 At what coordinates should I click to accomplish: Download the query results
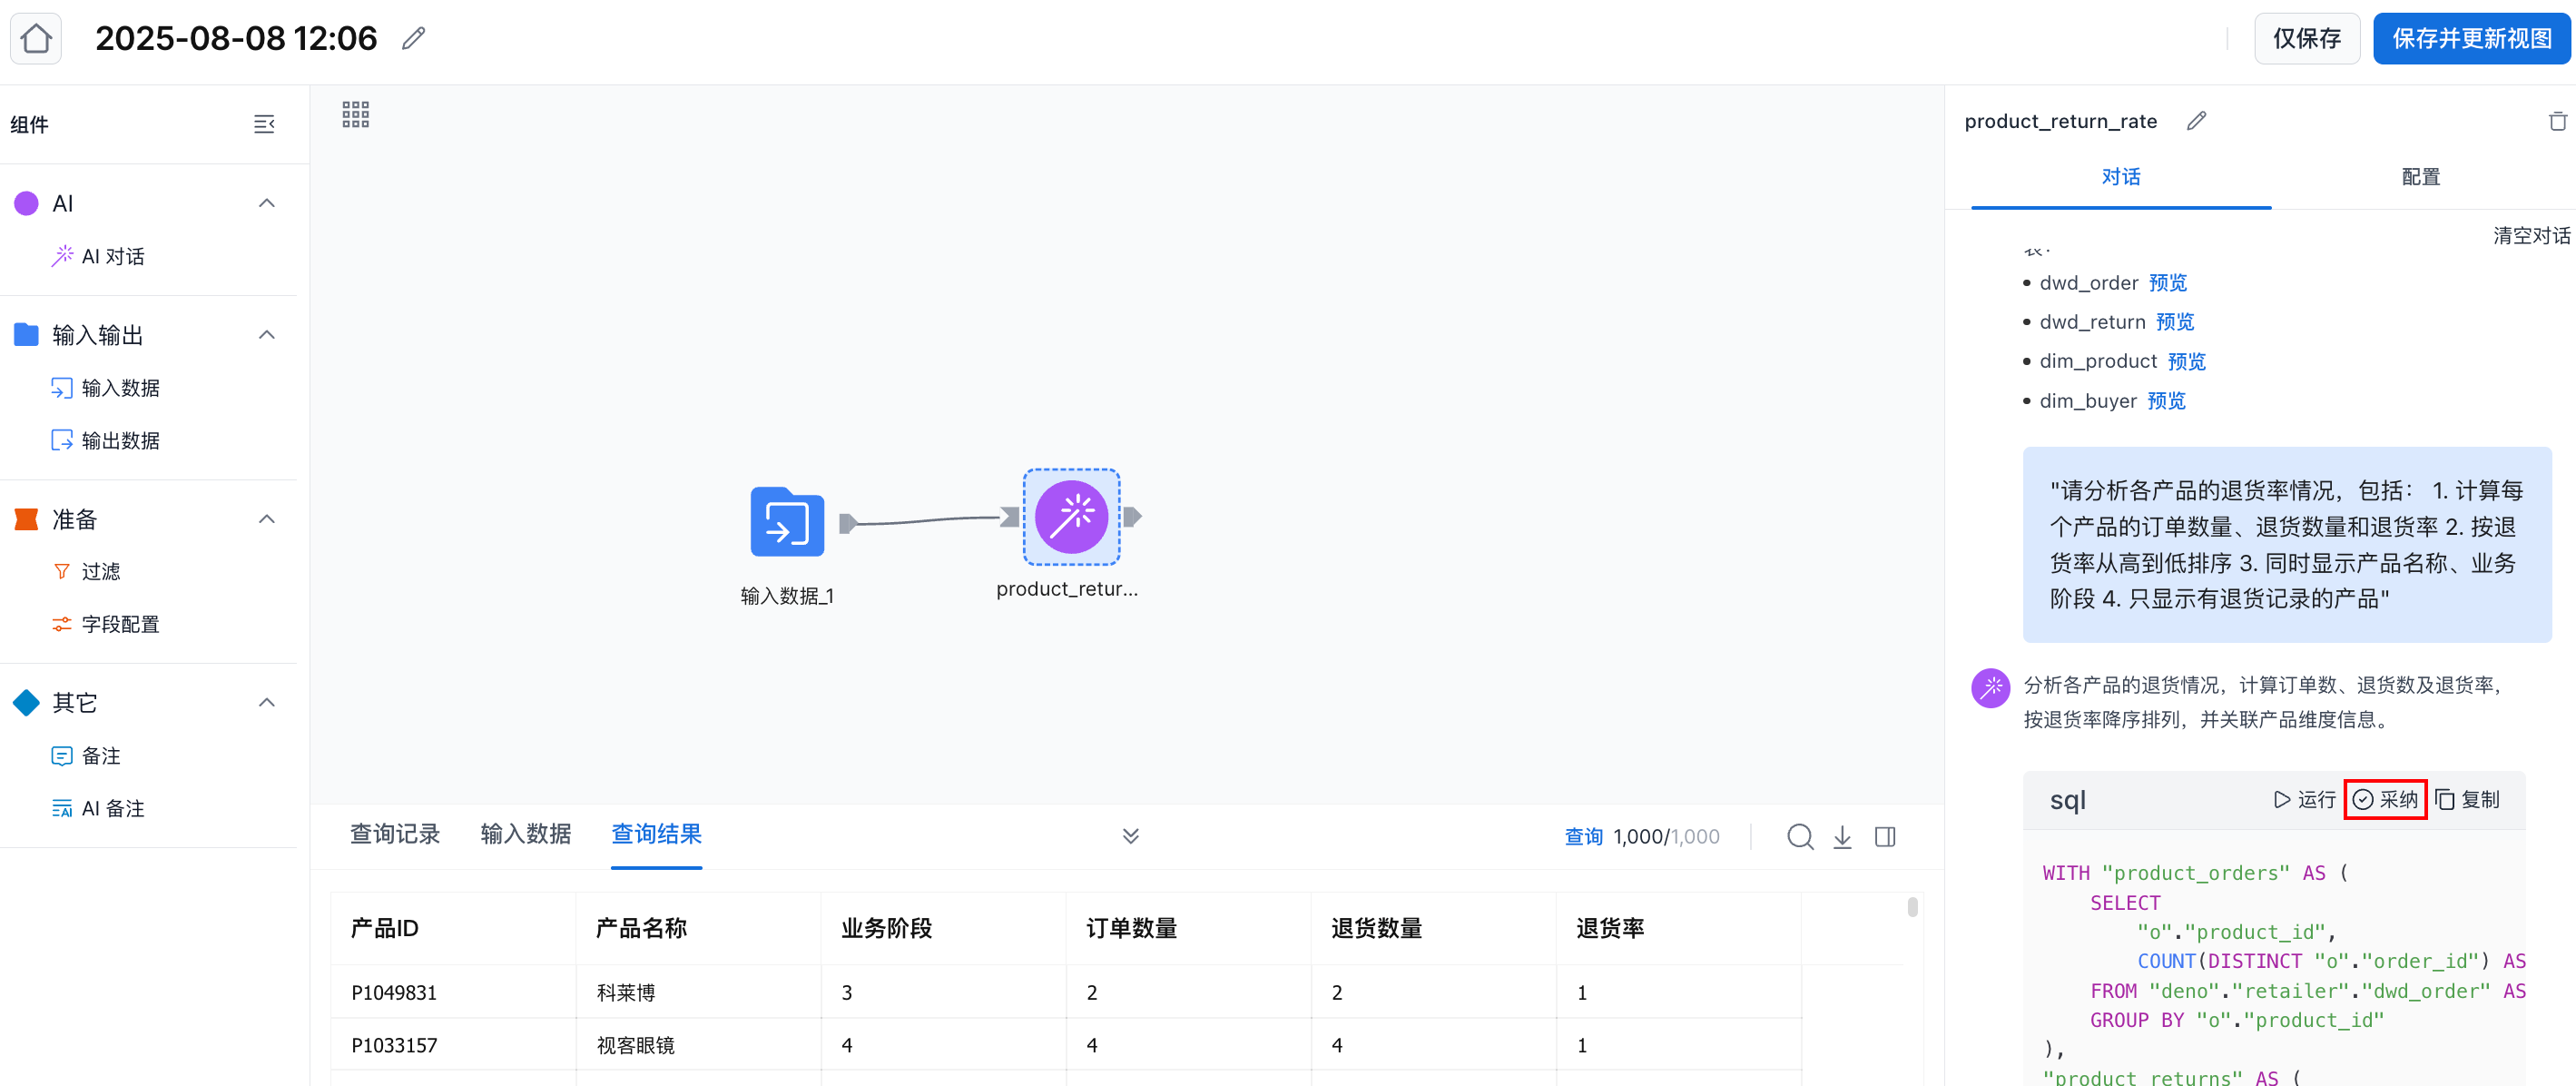1842,836
